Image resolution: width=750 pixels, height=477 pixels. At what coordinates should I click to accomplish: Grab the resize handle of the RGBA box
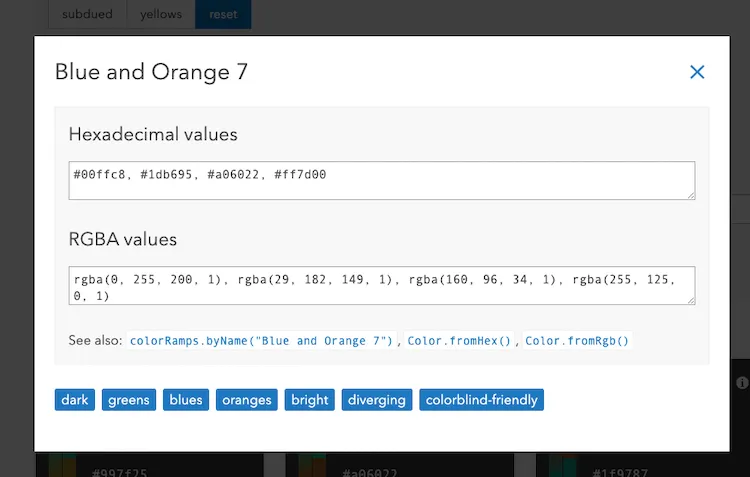pos(690,299)
